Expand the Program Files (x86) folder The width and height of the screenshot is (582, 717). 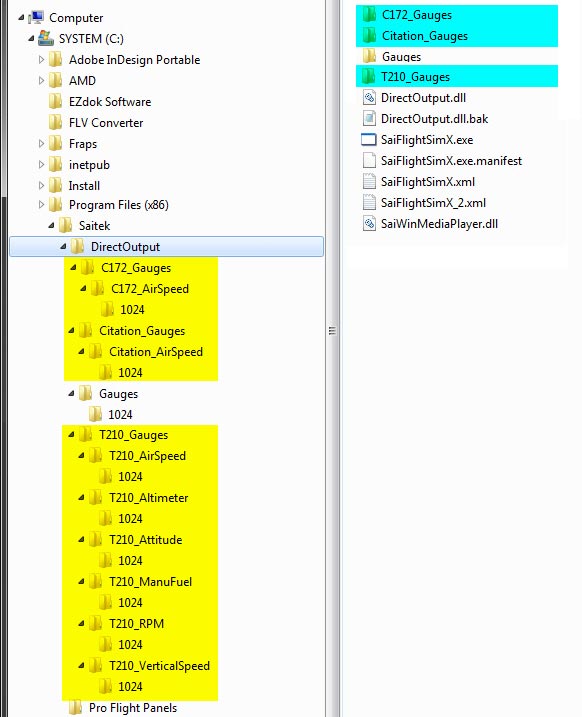pyautogui.click(x=41, y=205)
